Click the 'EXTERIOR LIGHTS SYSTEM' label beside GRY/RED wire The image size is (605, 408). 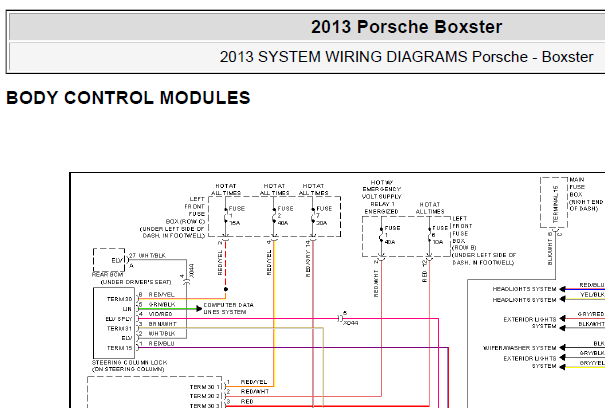pos(530,323)
